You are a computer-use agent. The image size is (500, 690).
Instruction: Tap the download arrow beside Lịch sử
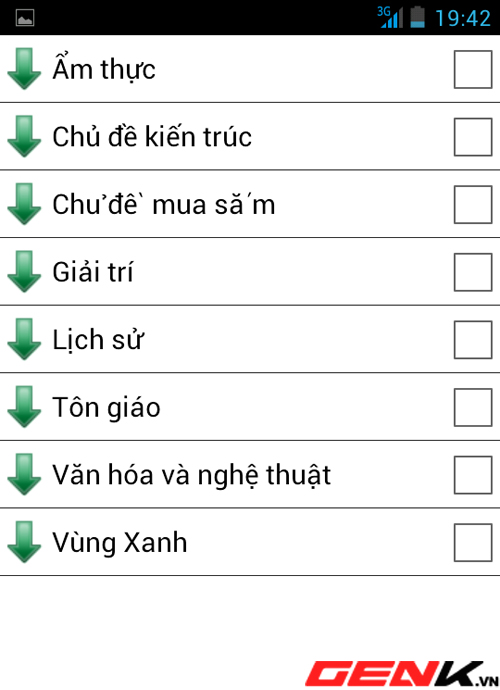[x=24, y=339]
